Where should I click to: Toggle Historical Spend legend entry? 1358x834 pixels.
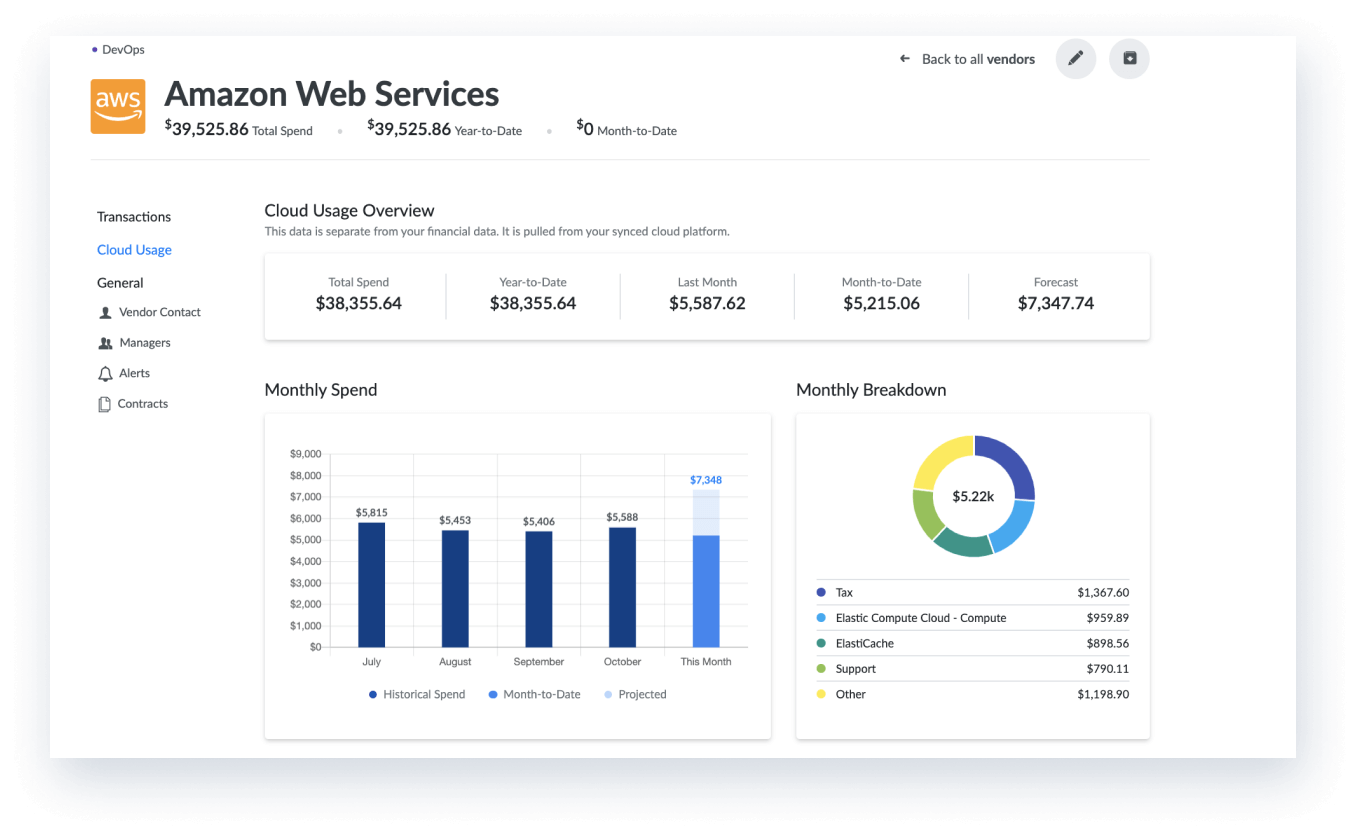tap(417, 694)
